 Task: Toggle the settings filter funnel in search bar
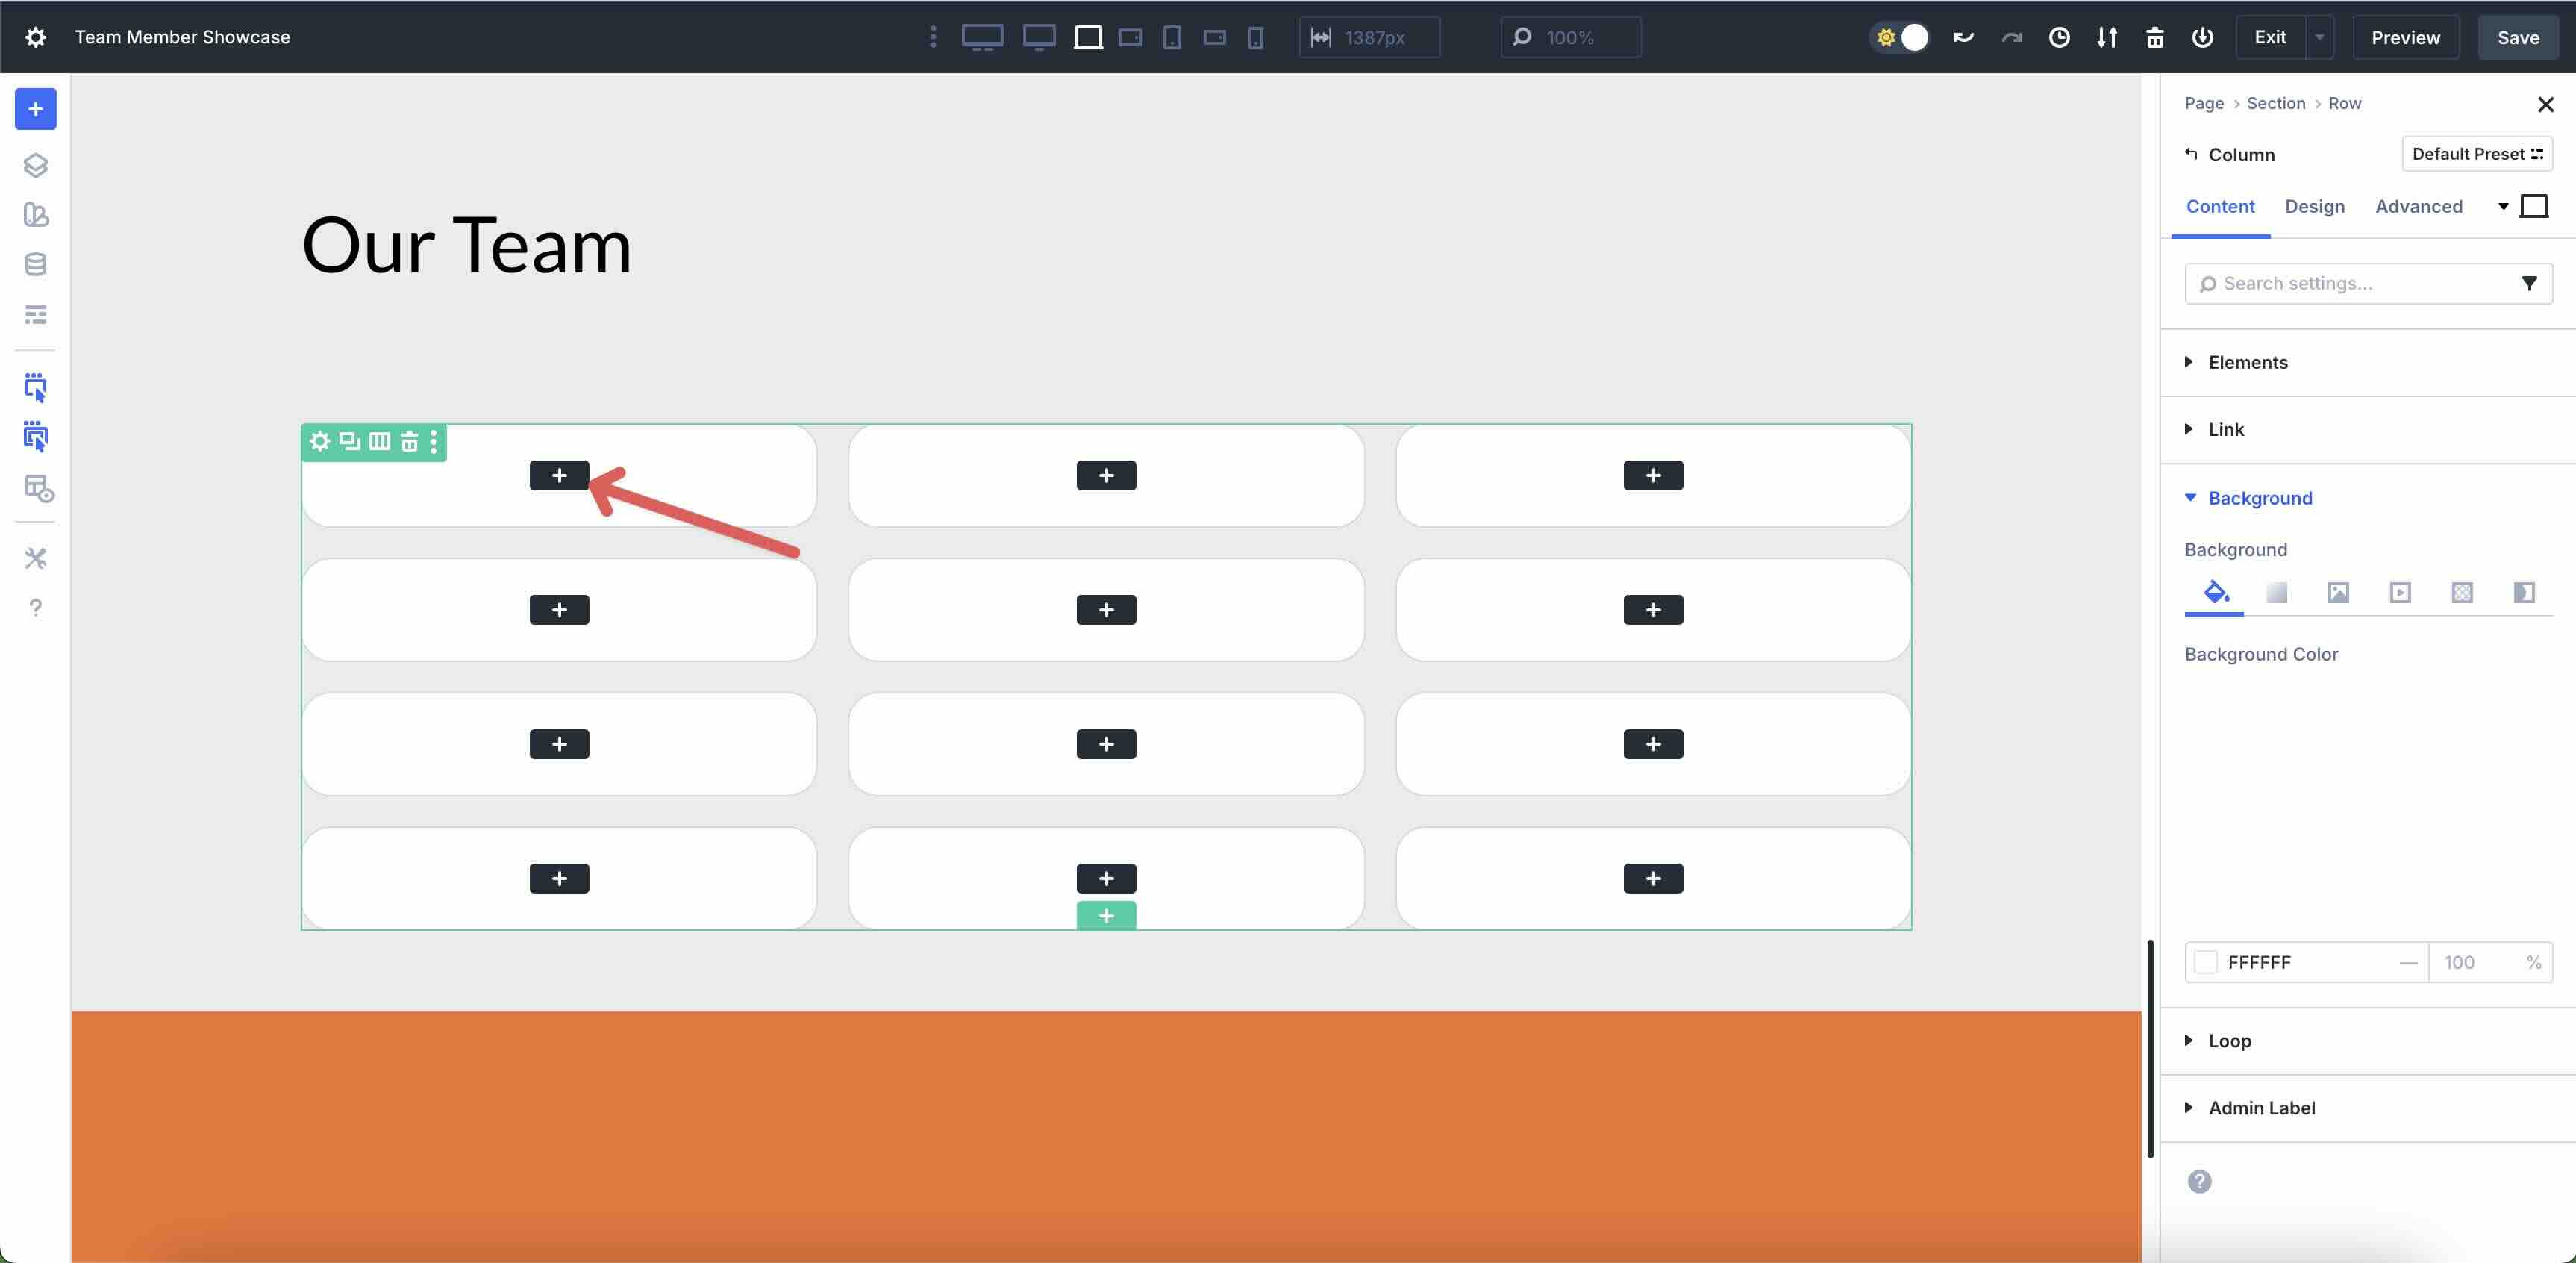2531,283
